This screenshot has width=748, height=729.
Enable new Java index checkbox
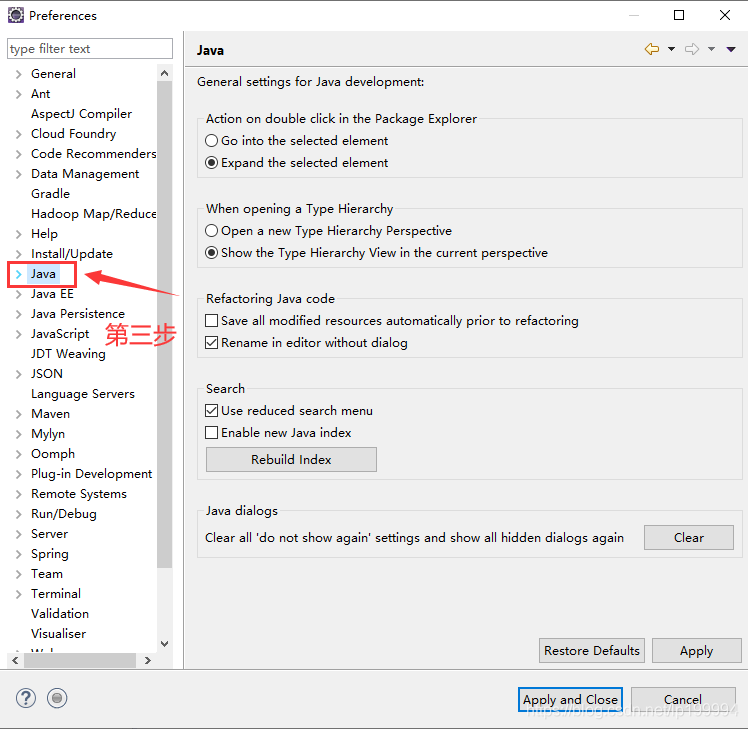tap(211, 433)
